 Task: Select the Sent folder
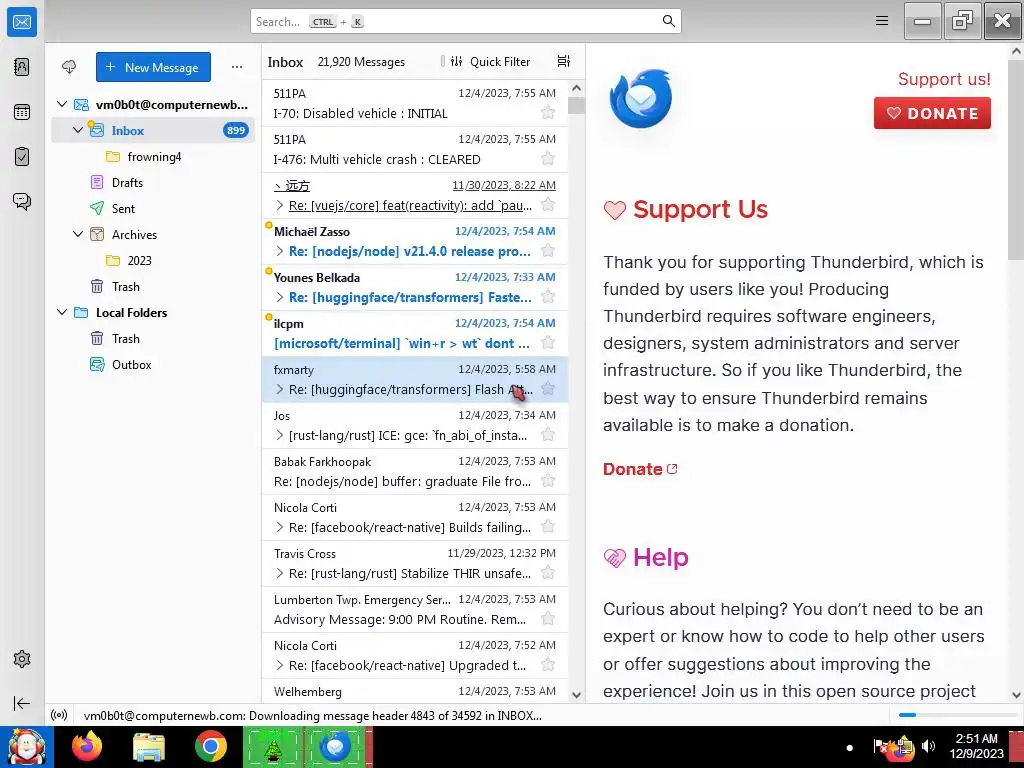point(123,209)
